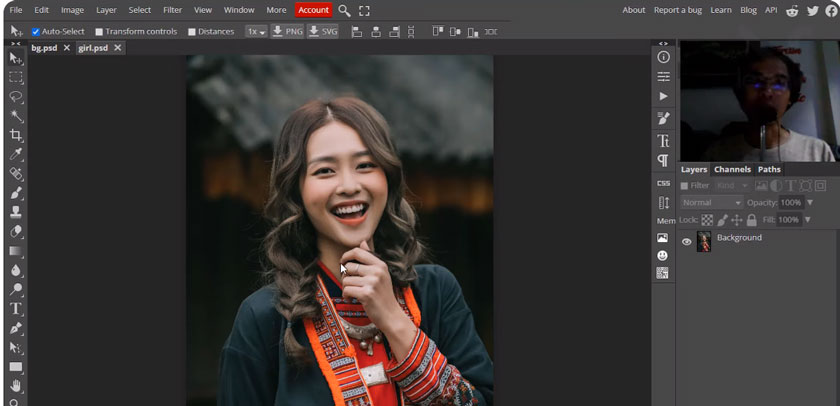
Task: Collapse the right panel with arrows
Action: (x=663, y=43)
